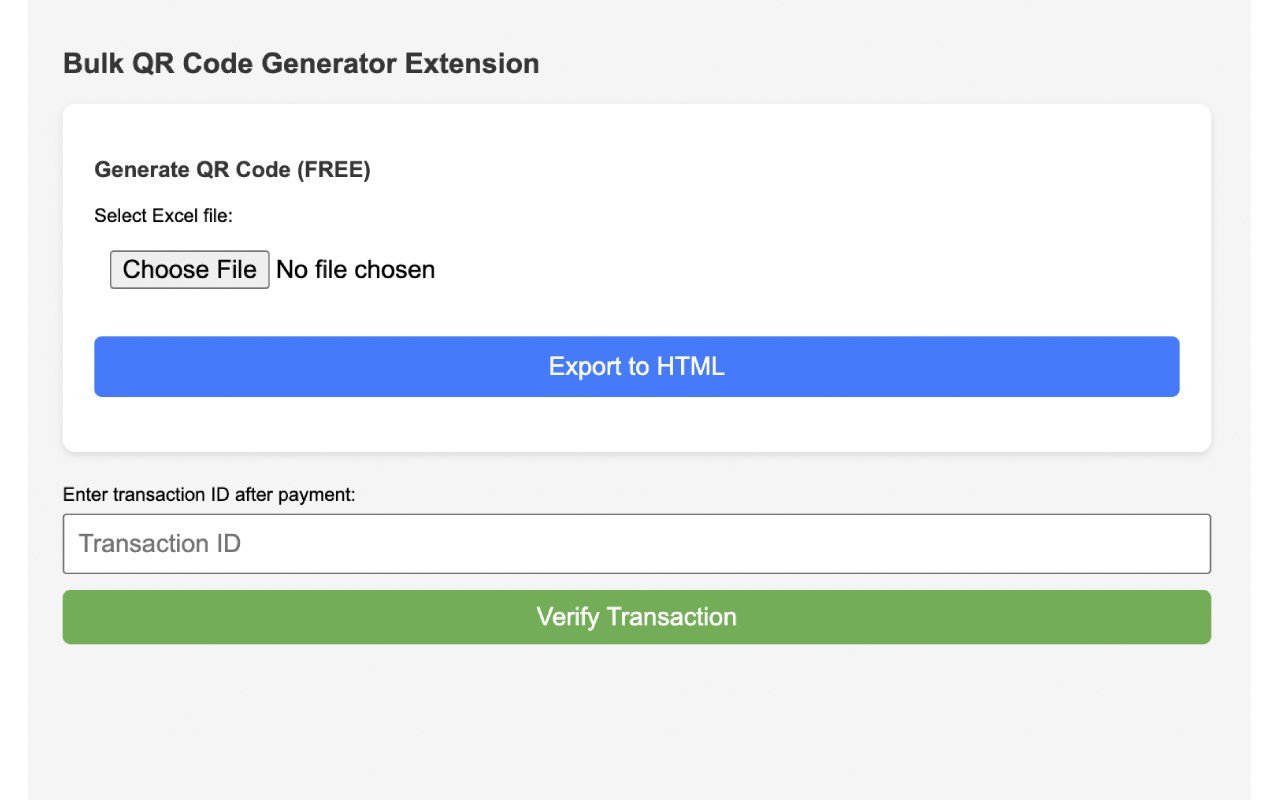The image size is (1280, 800).
Task: Verify the payment transaction
Action: point(636,617)
